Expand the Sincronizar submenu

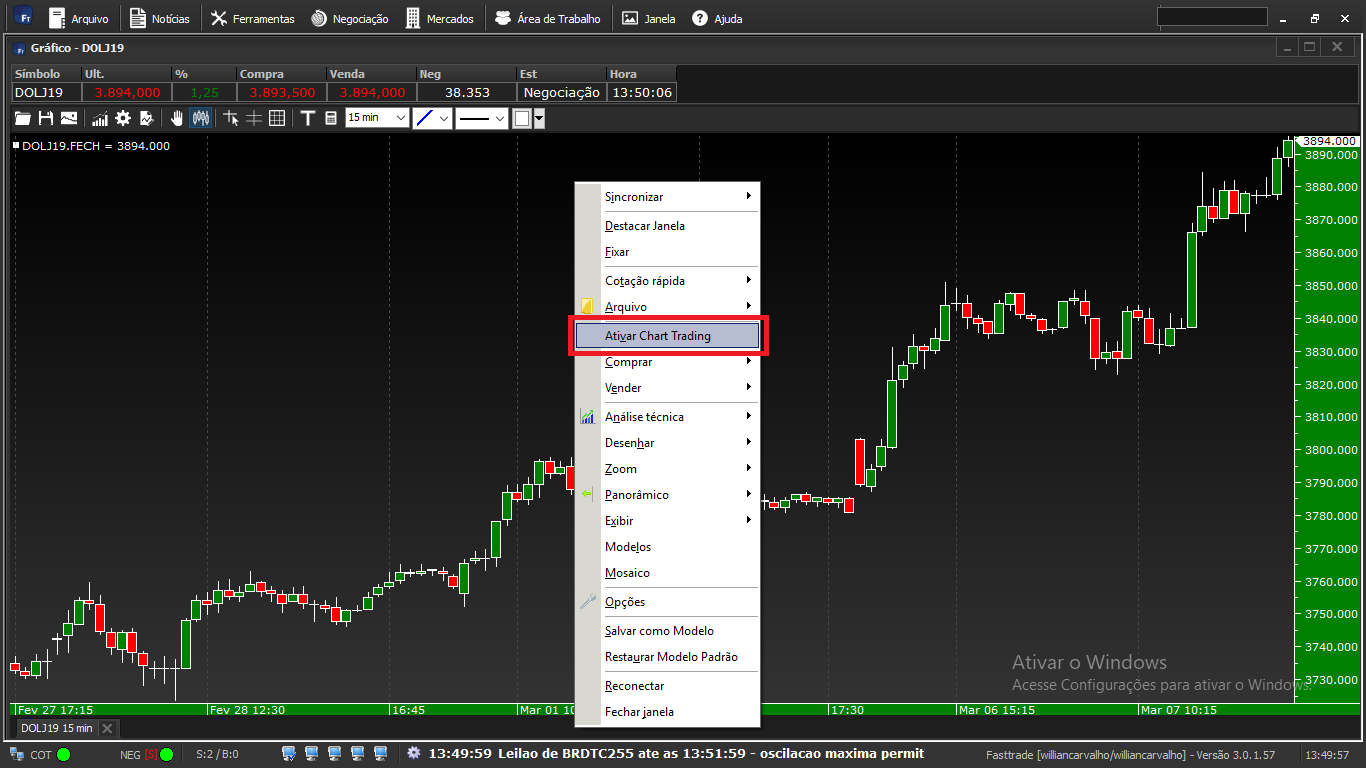tap(667, 197)
